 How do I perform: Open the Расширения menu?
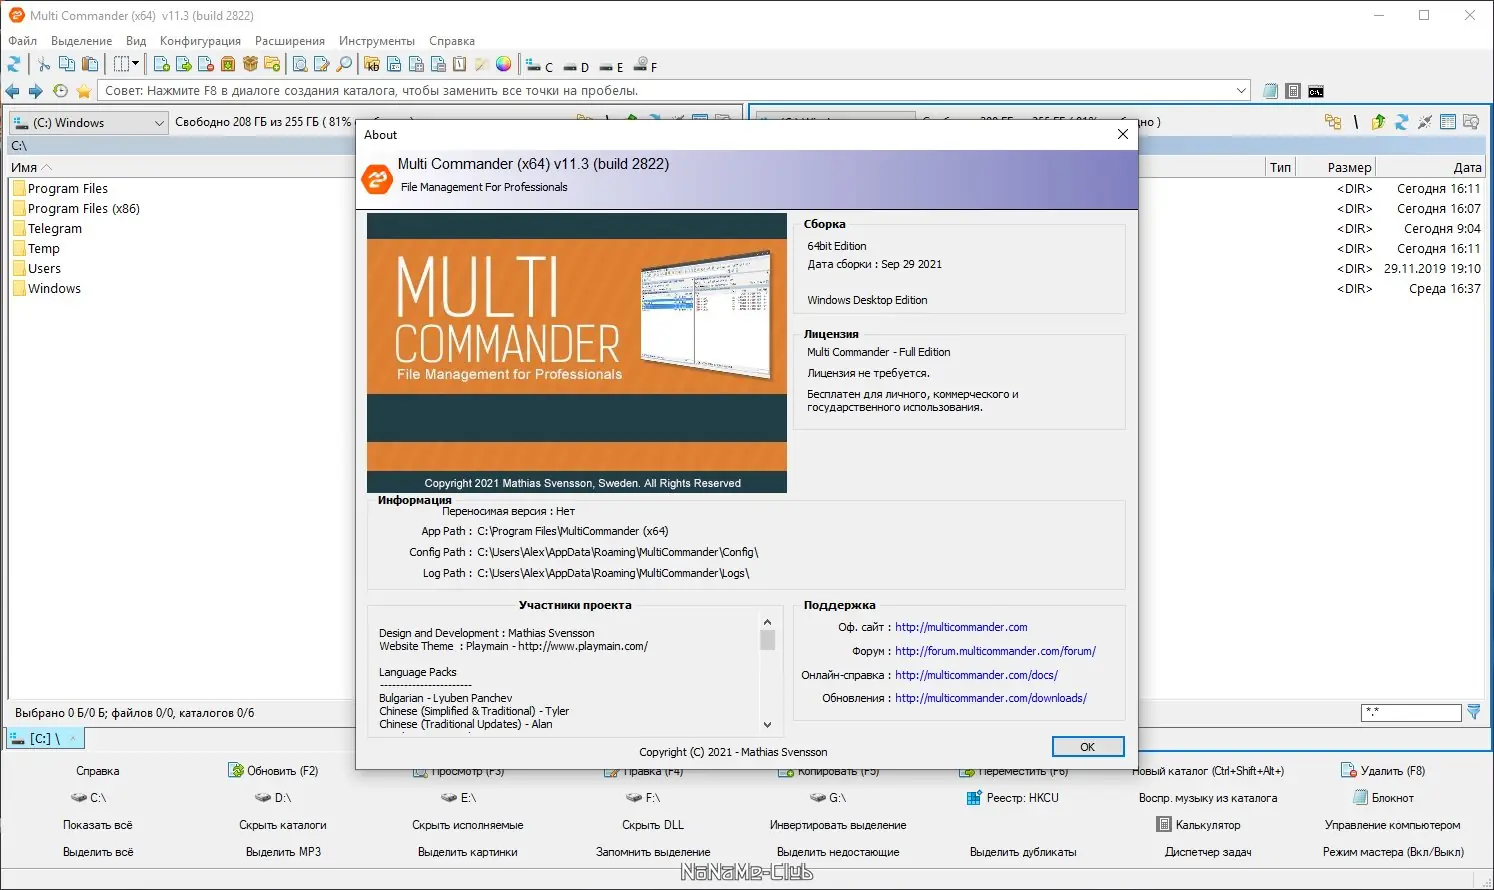290,41
